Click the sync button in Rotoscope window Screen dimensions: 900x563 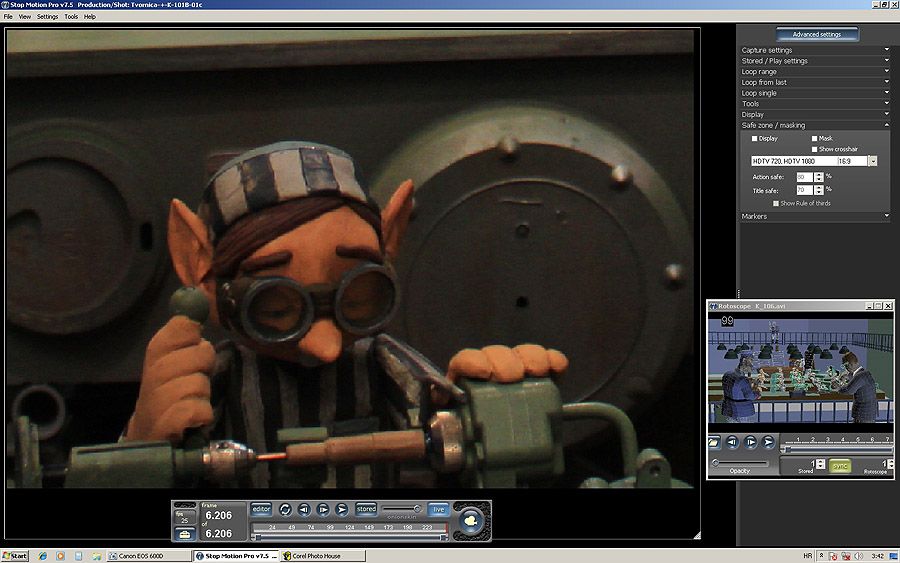click(x=840, y=465)
